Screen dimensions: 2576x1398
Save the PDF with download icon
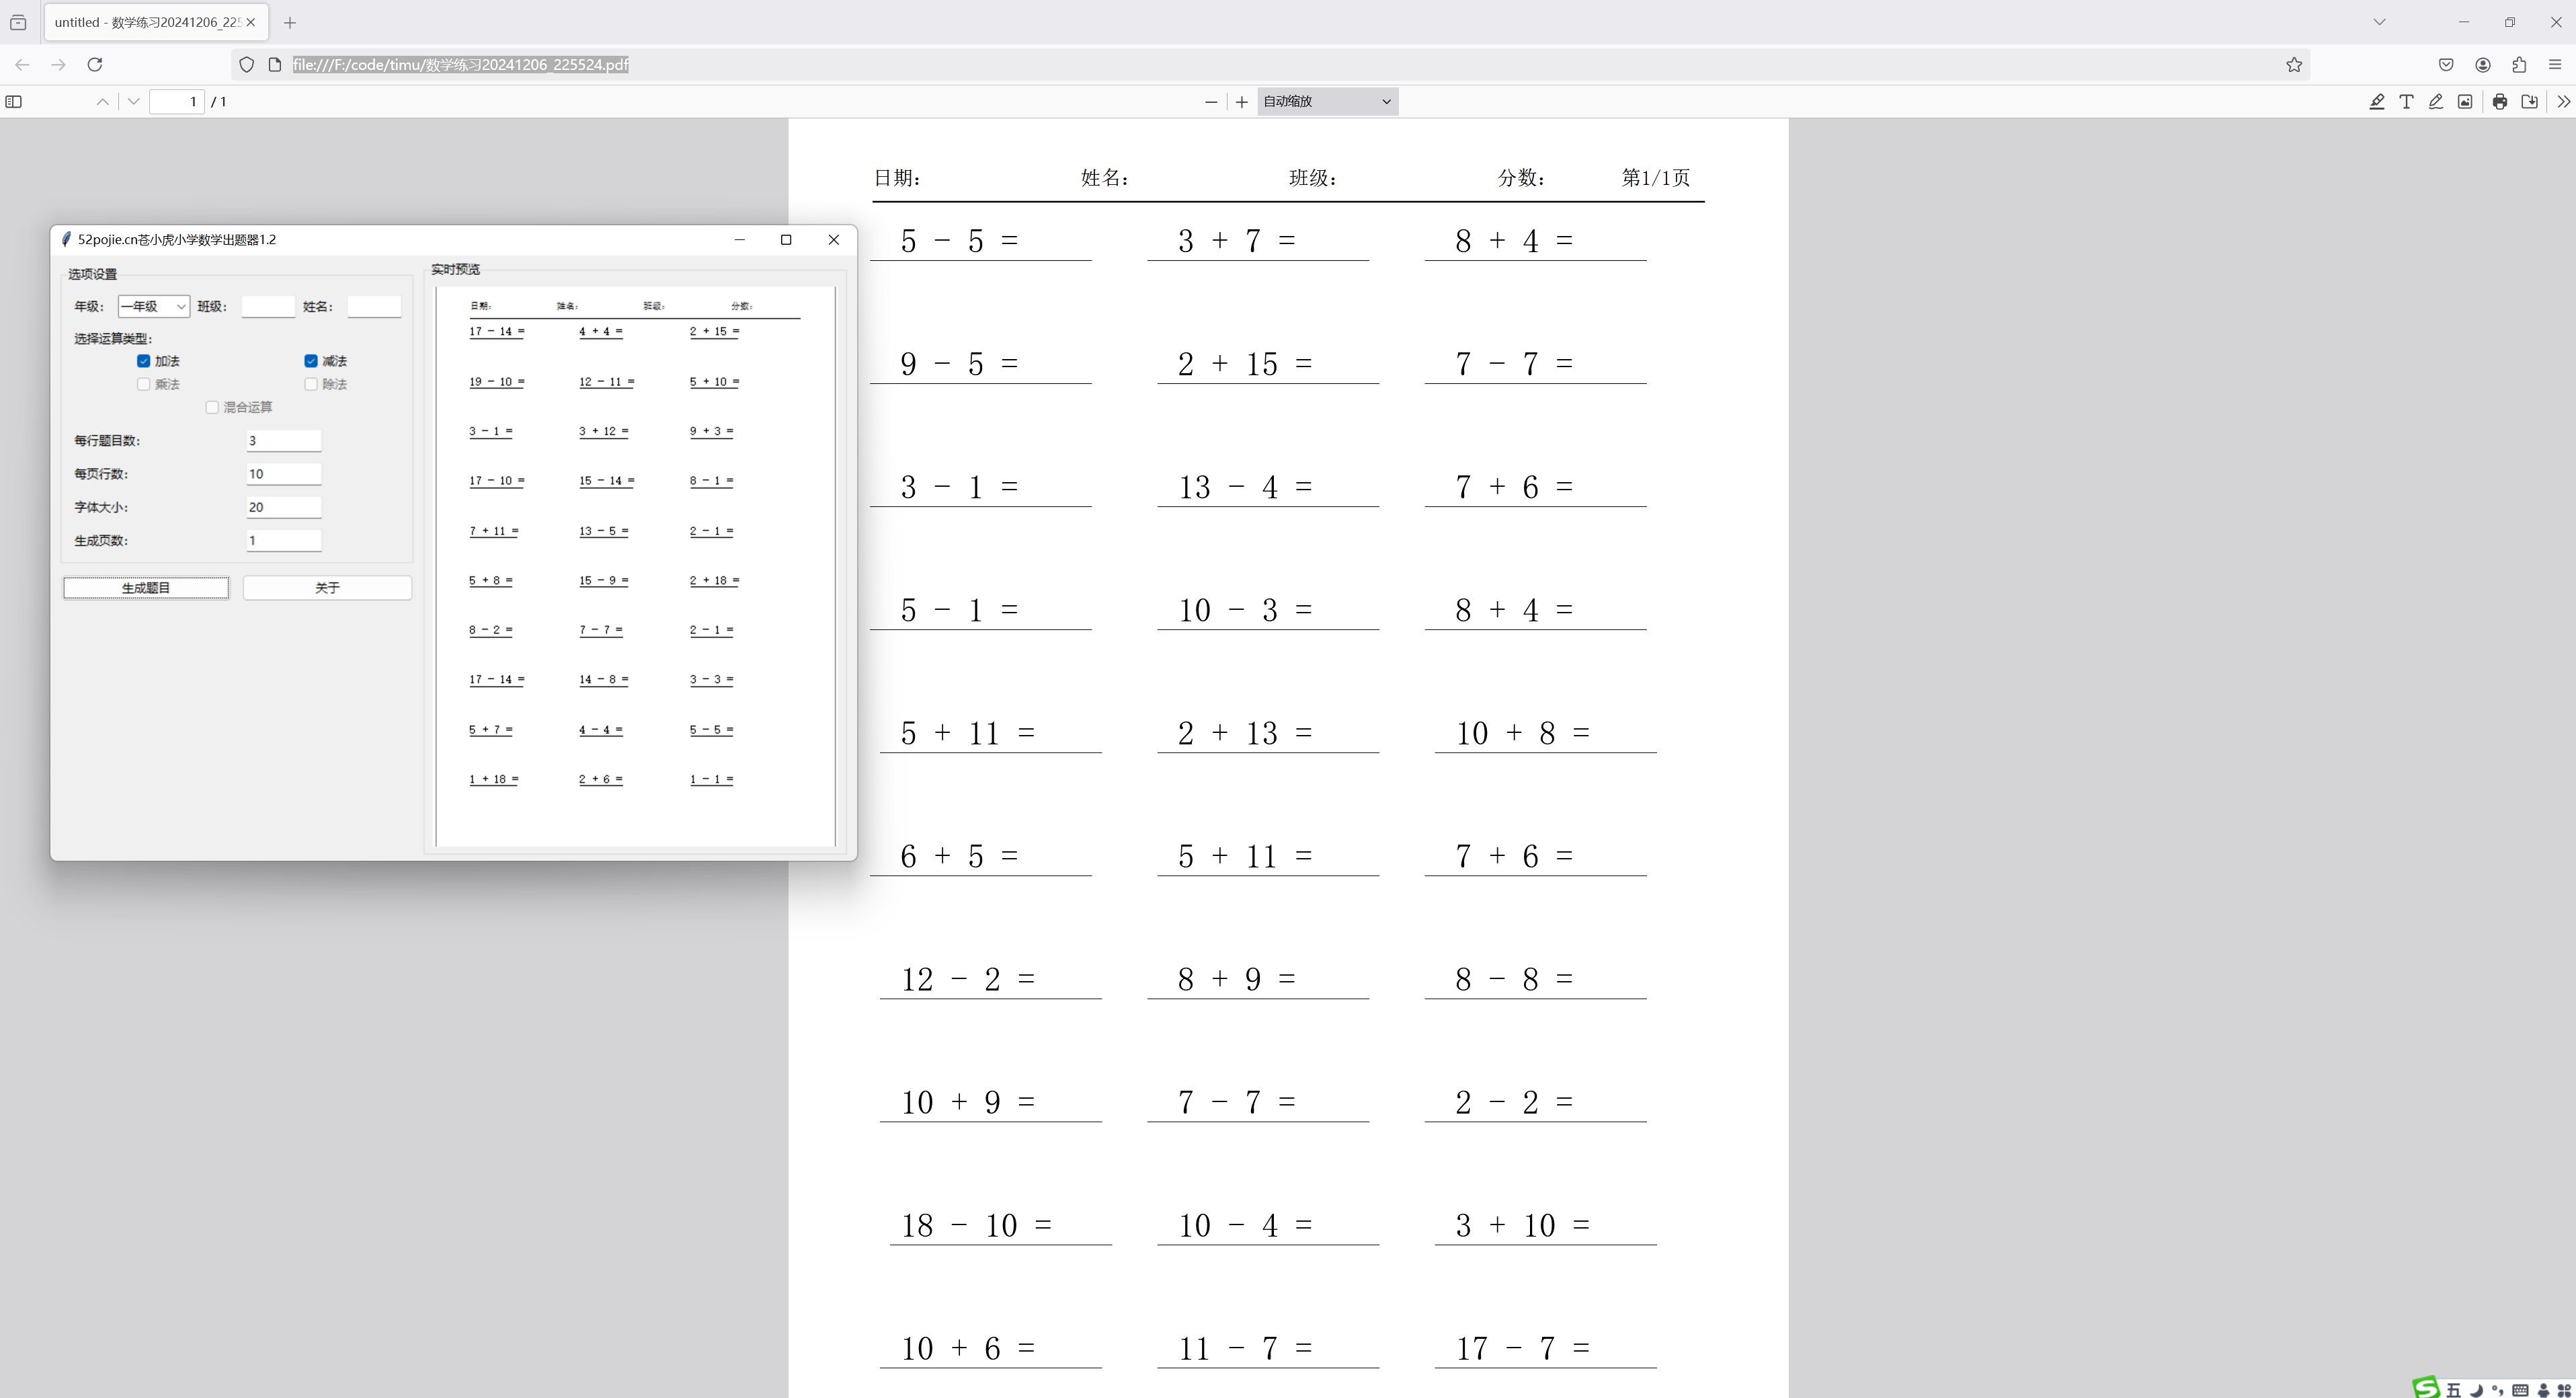point(2529,101)
